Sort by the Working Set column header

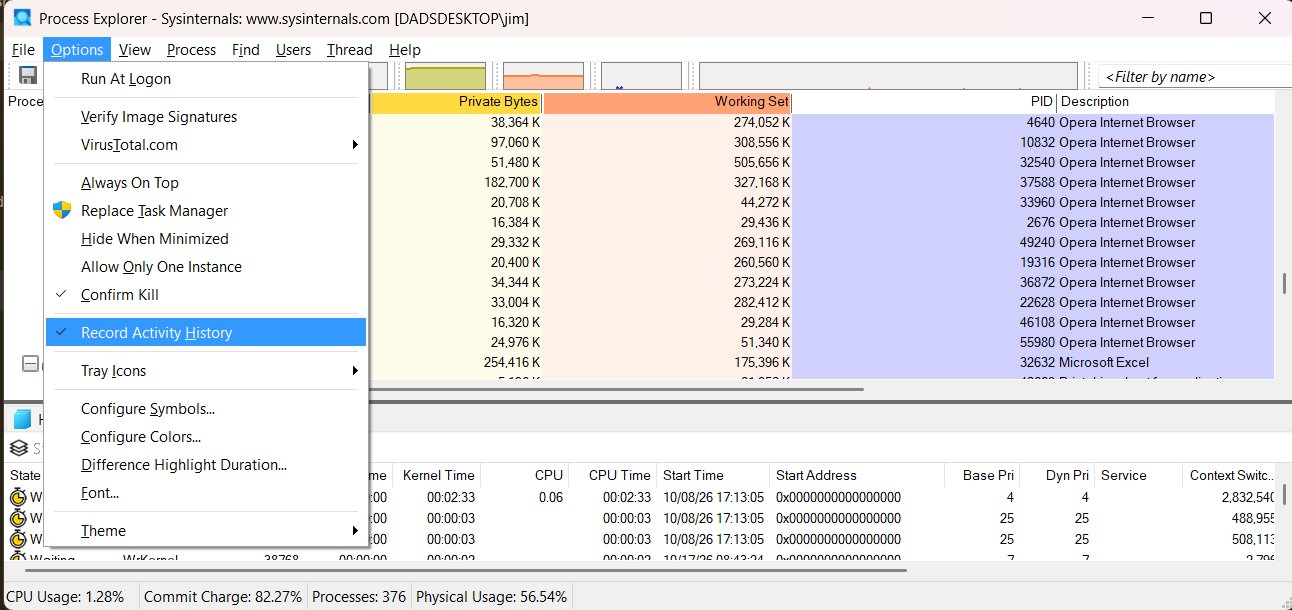pos(667,101)
